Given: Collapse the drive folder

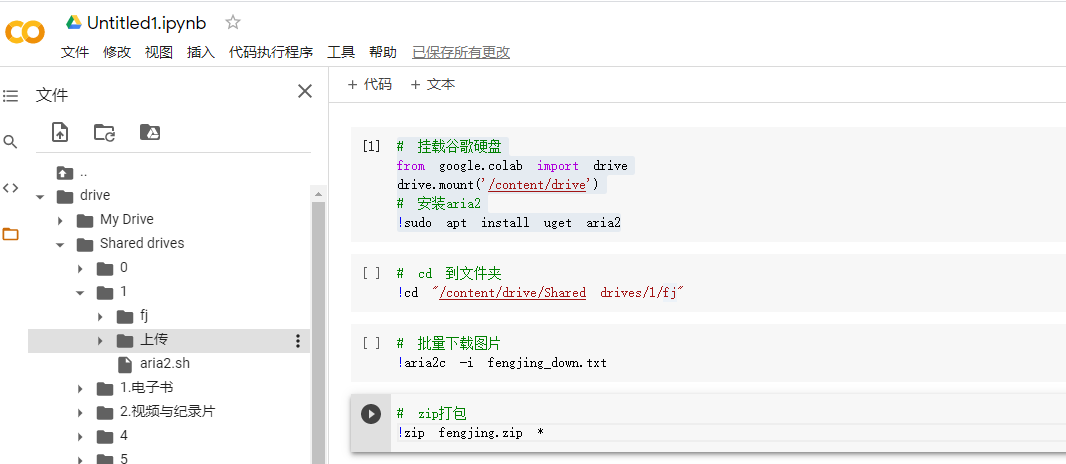Looking at the screenshot, I should (x=40, y=196).
